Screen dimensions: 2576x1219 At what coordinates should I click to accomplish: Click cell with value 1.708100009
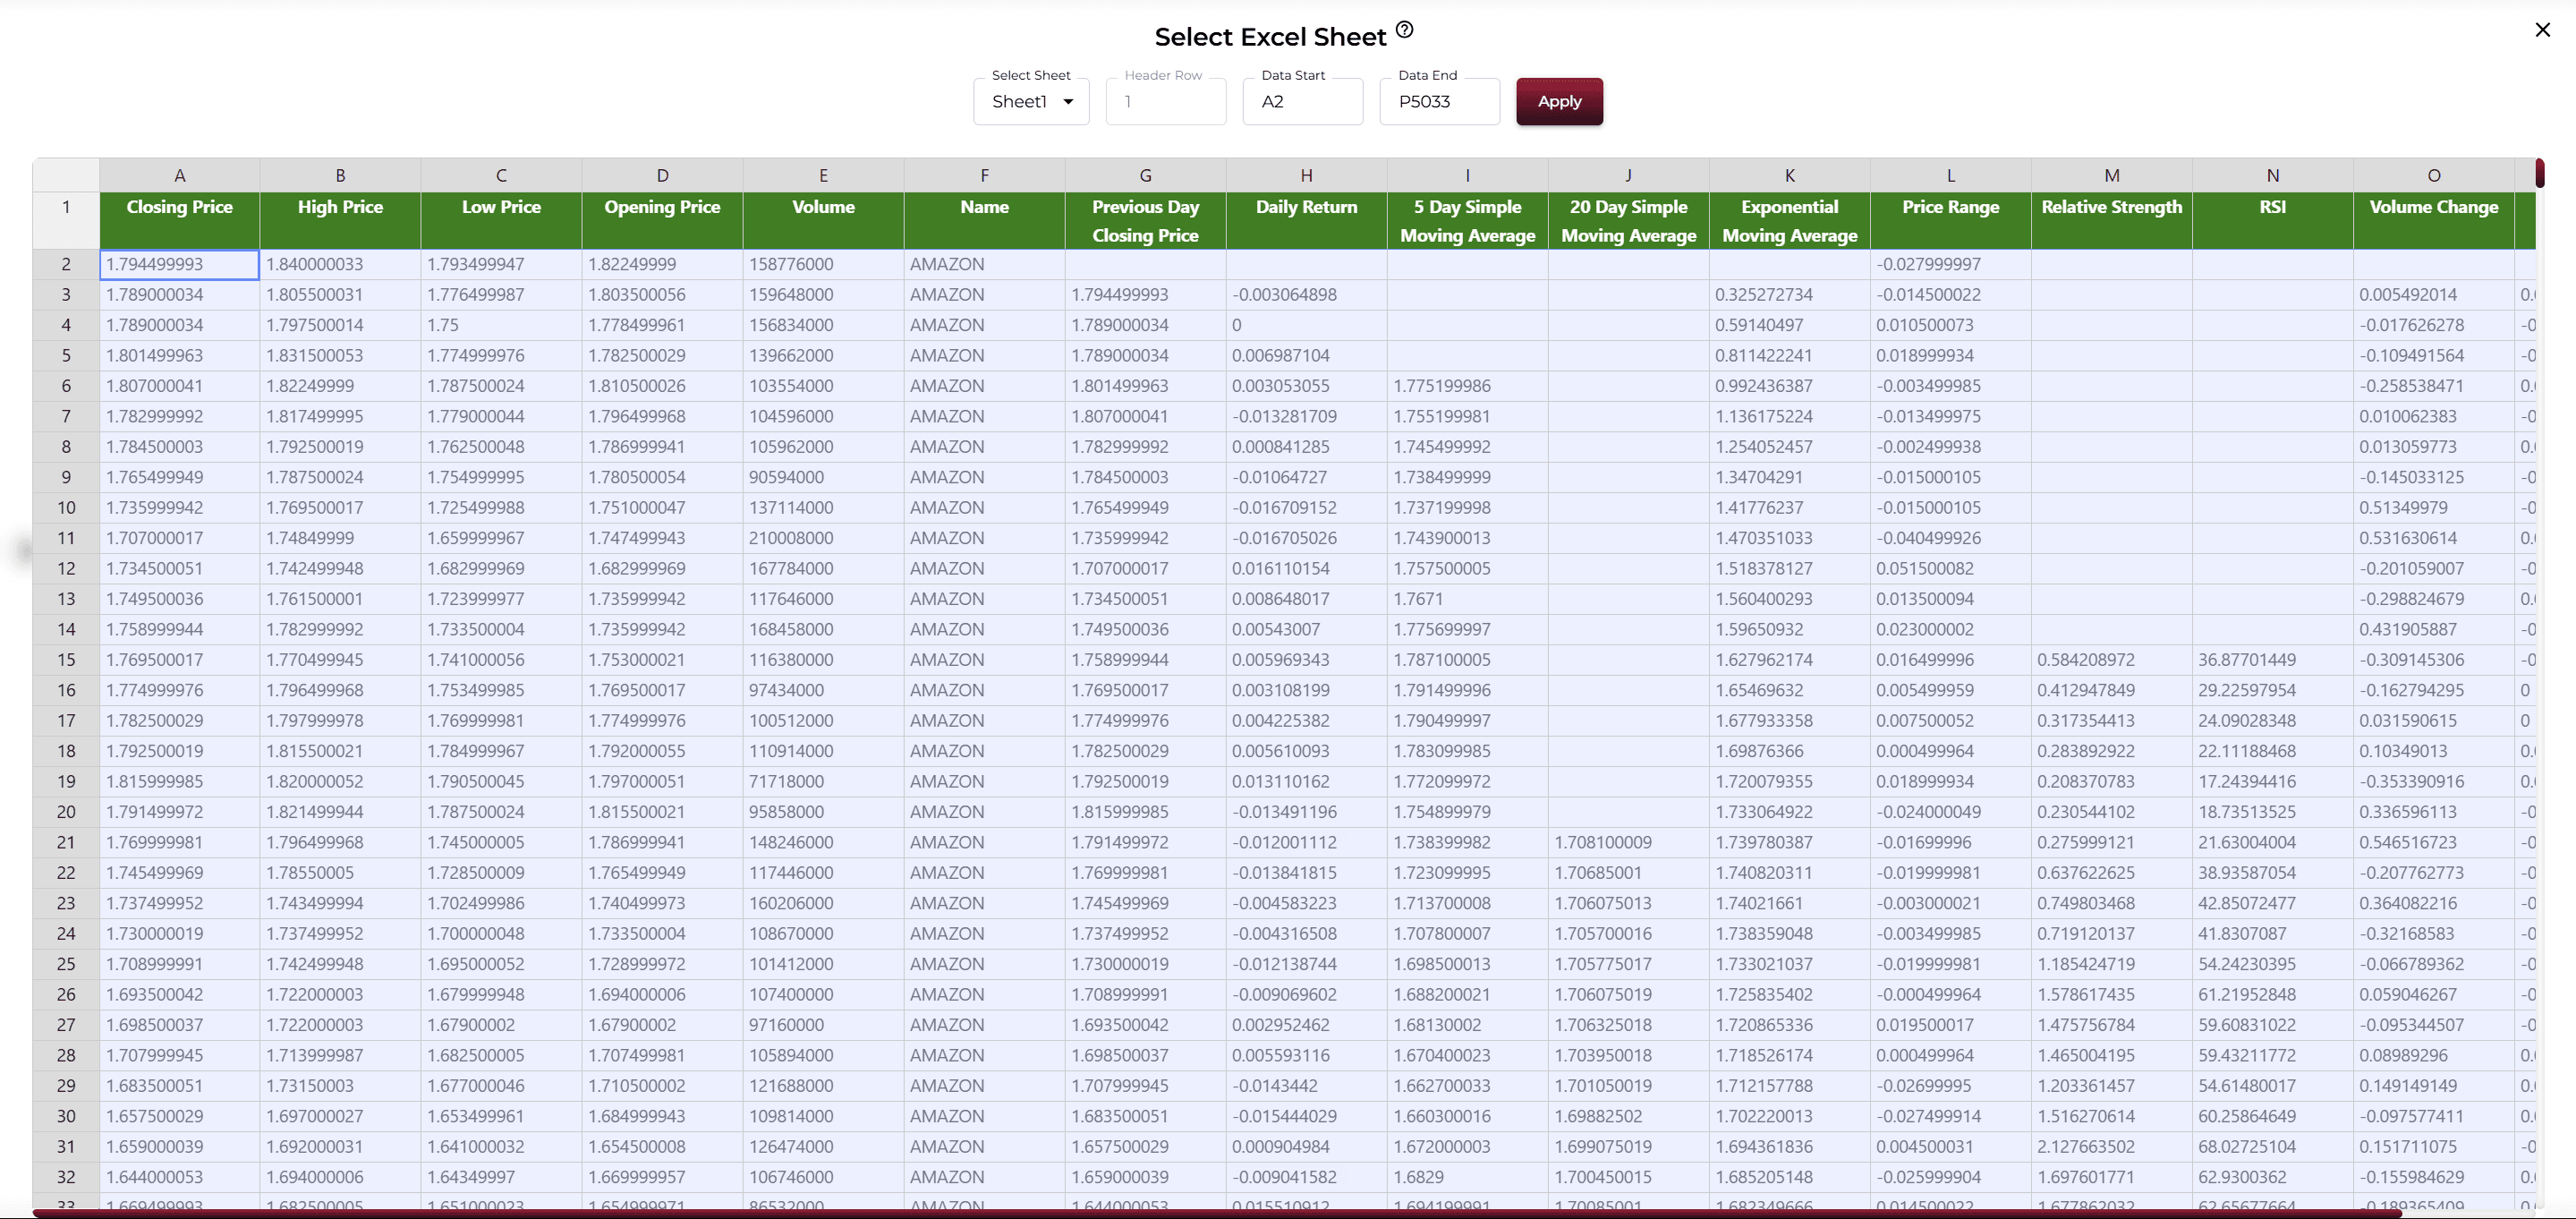point(1629,842)
